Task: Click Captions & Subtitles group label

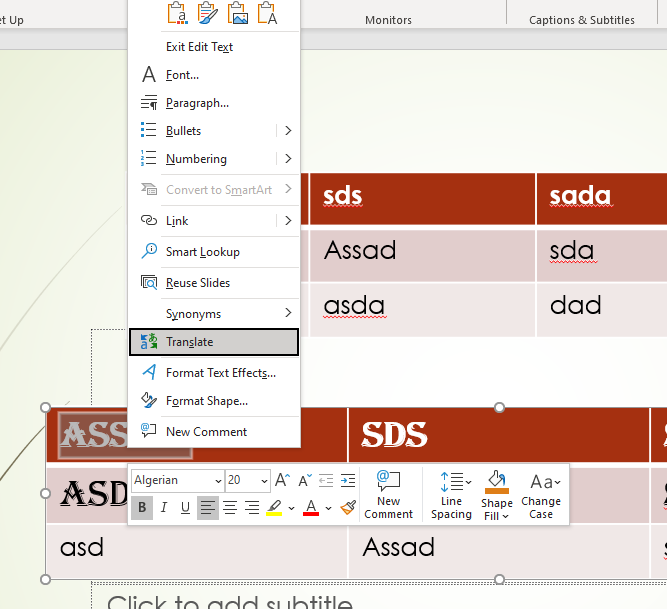Action: [581, 20]
